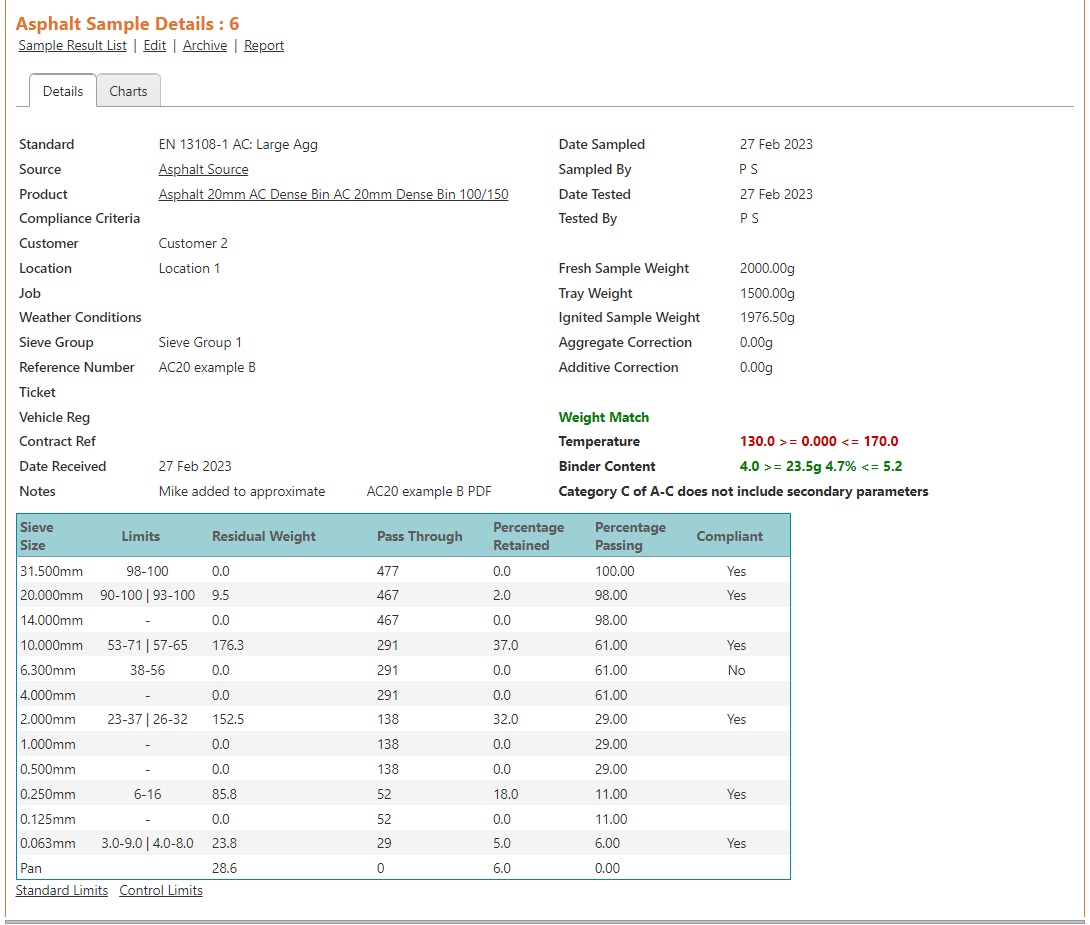Open the Report link
This screenshot has width=1090, height=925.
[x=264, y=46]
